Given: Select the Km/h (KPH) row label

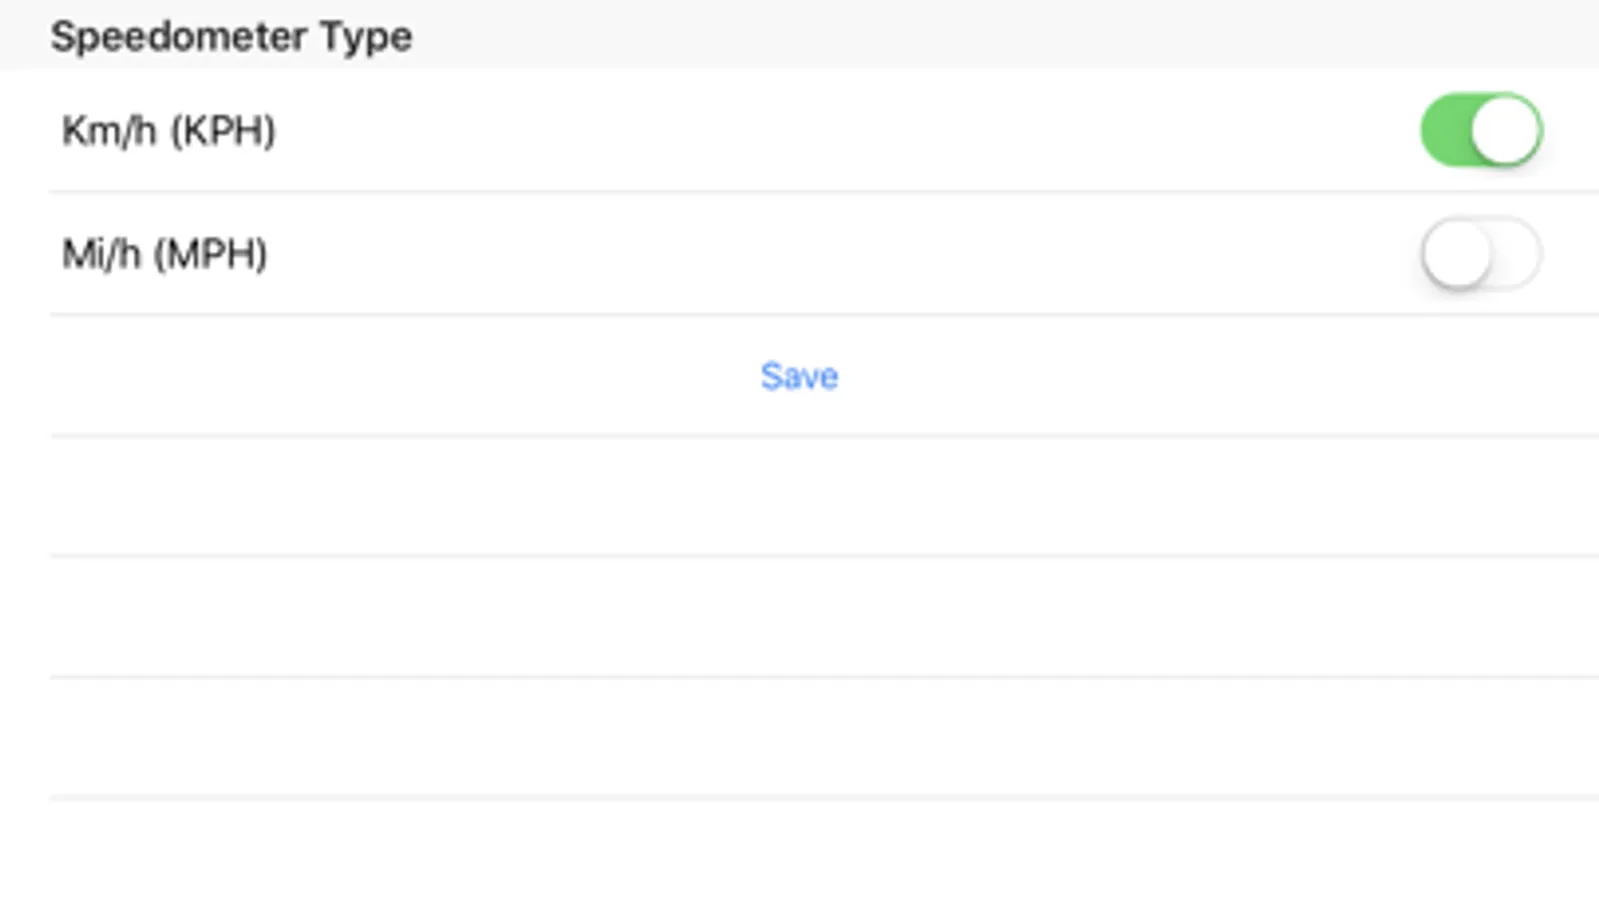Looking at the screenshot, I should tap(168, 130).
